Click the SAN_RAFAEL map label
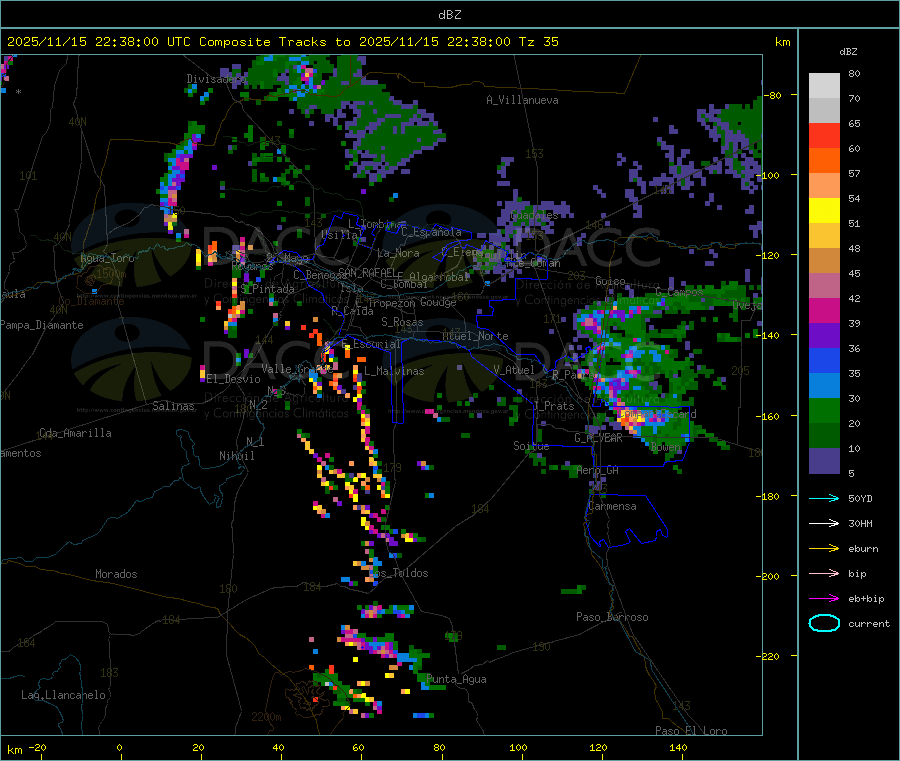900x761 pixels. point(367,272)
